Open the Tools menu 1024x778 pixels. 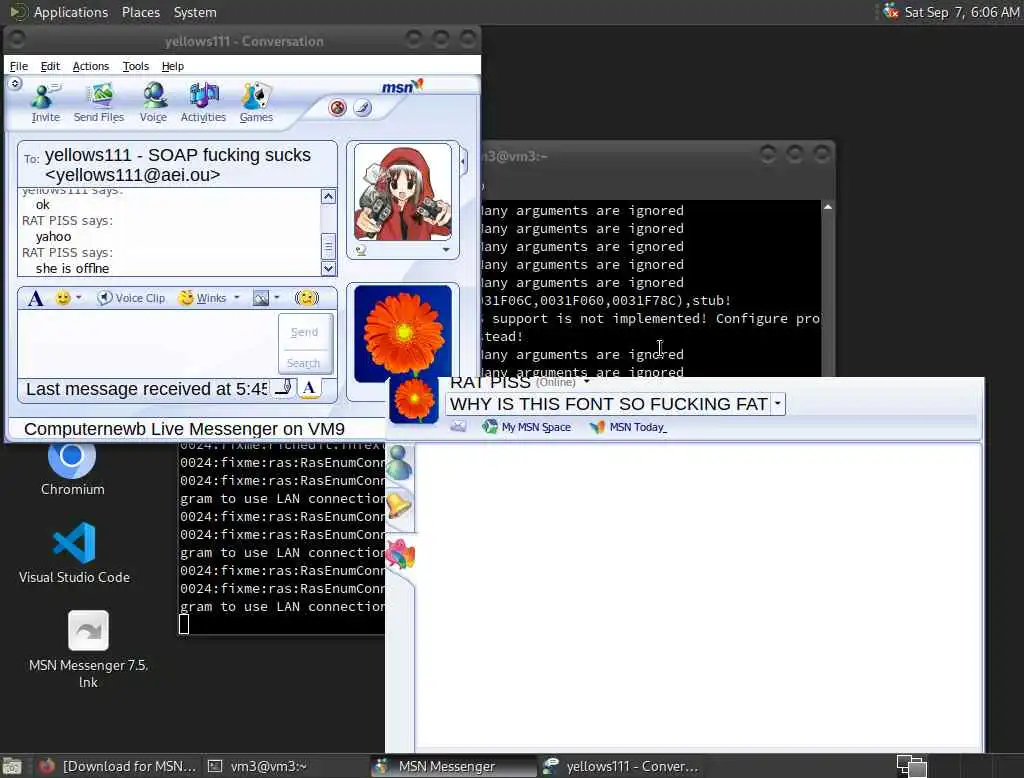click(135, 66)
